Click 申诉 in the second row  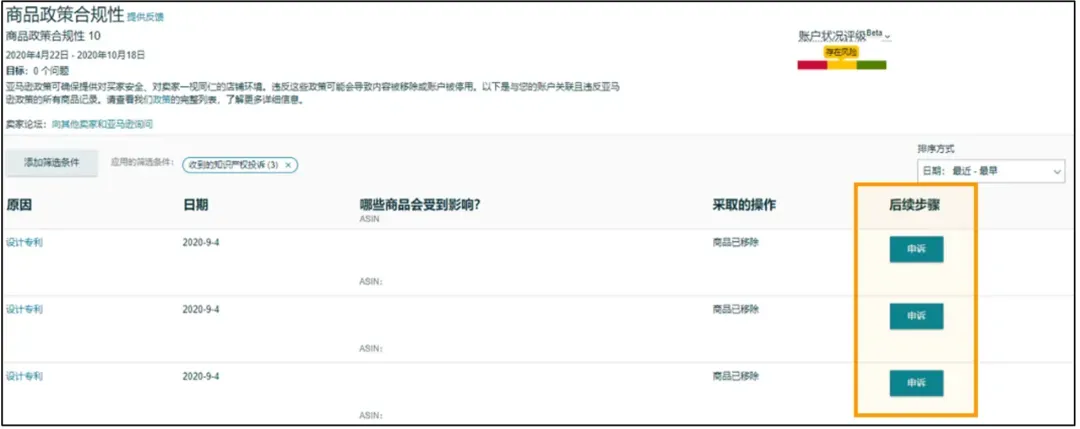pos(916,316)
